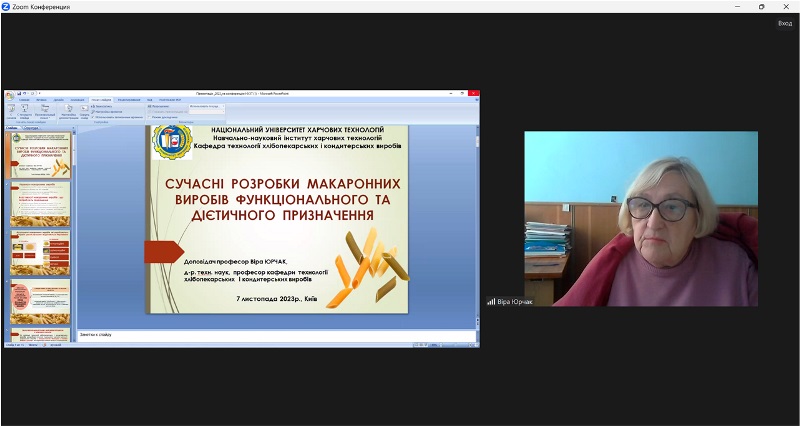The width and height of the screenshot is (800, 426).
Task: Open the Рецензирование ribbon tab
Action: 129,100
